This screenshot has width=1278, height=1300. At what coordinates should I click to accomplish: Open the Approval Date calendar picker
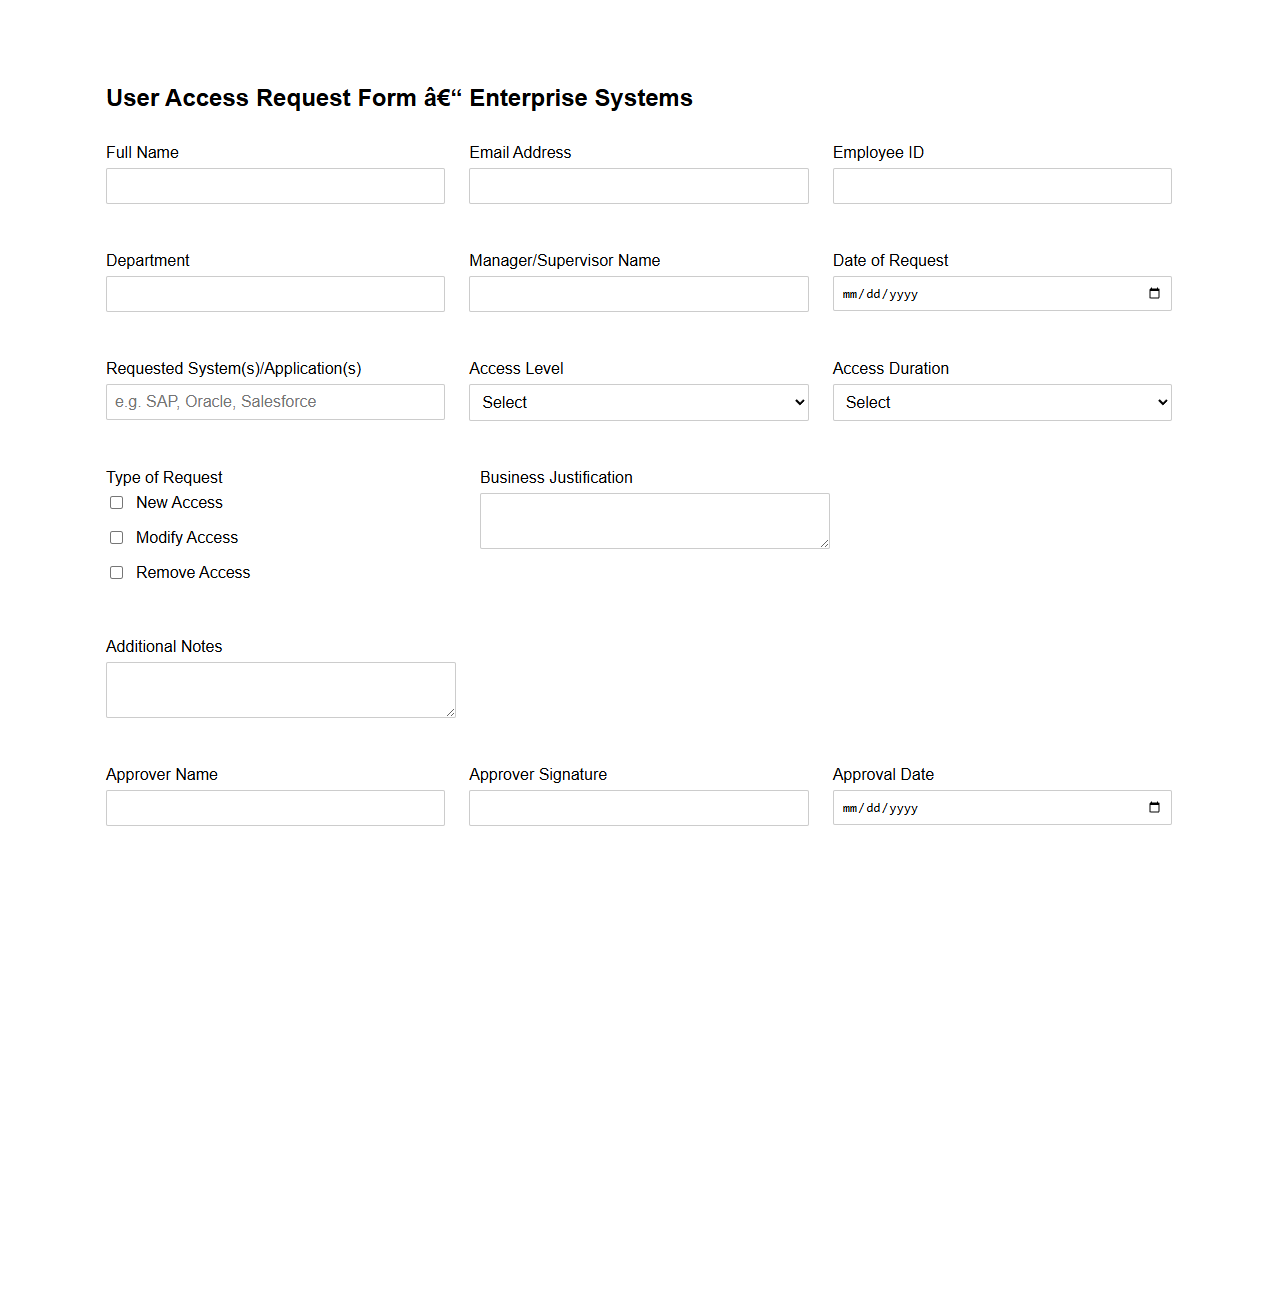coord(1153,807)
